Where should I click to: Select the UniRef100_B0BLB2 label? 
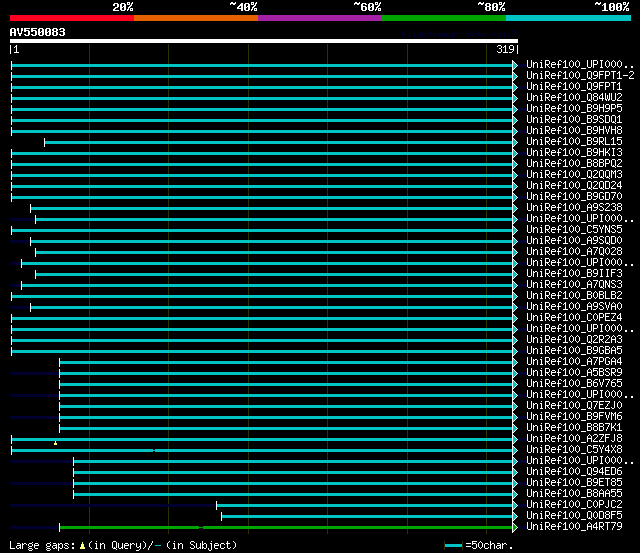click(x=574, y=296)
